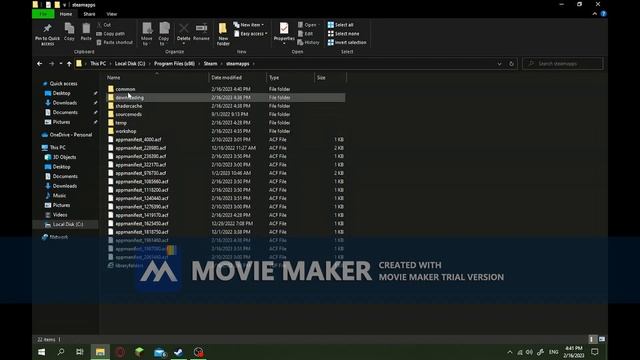Open Quick access in navigation pane
This screenshot has width=640, height=360.
[63, 83]
